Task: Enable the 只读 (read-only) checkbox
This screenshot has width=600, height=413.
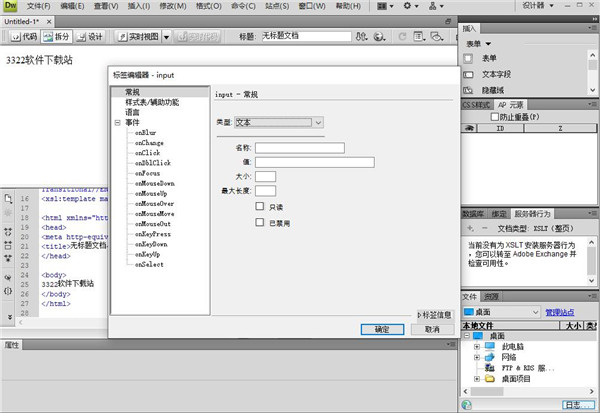Action: click(260, 207)
